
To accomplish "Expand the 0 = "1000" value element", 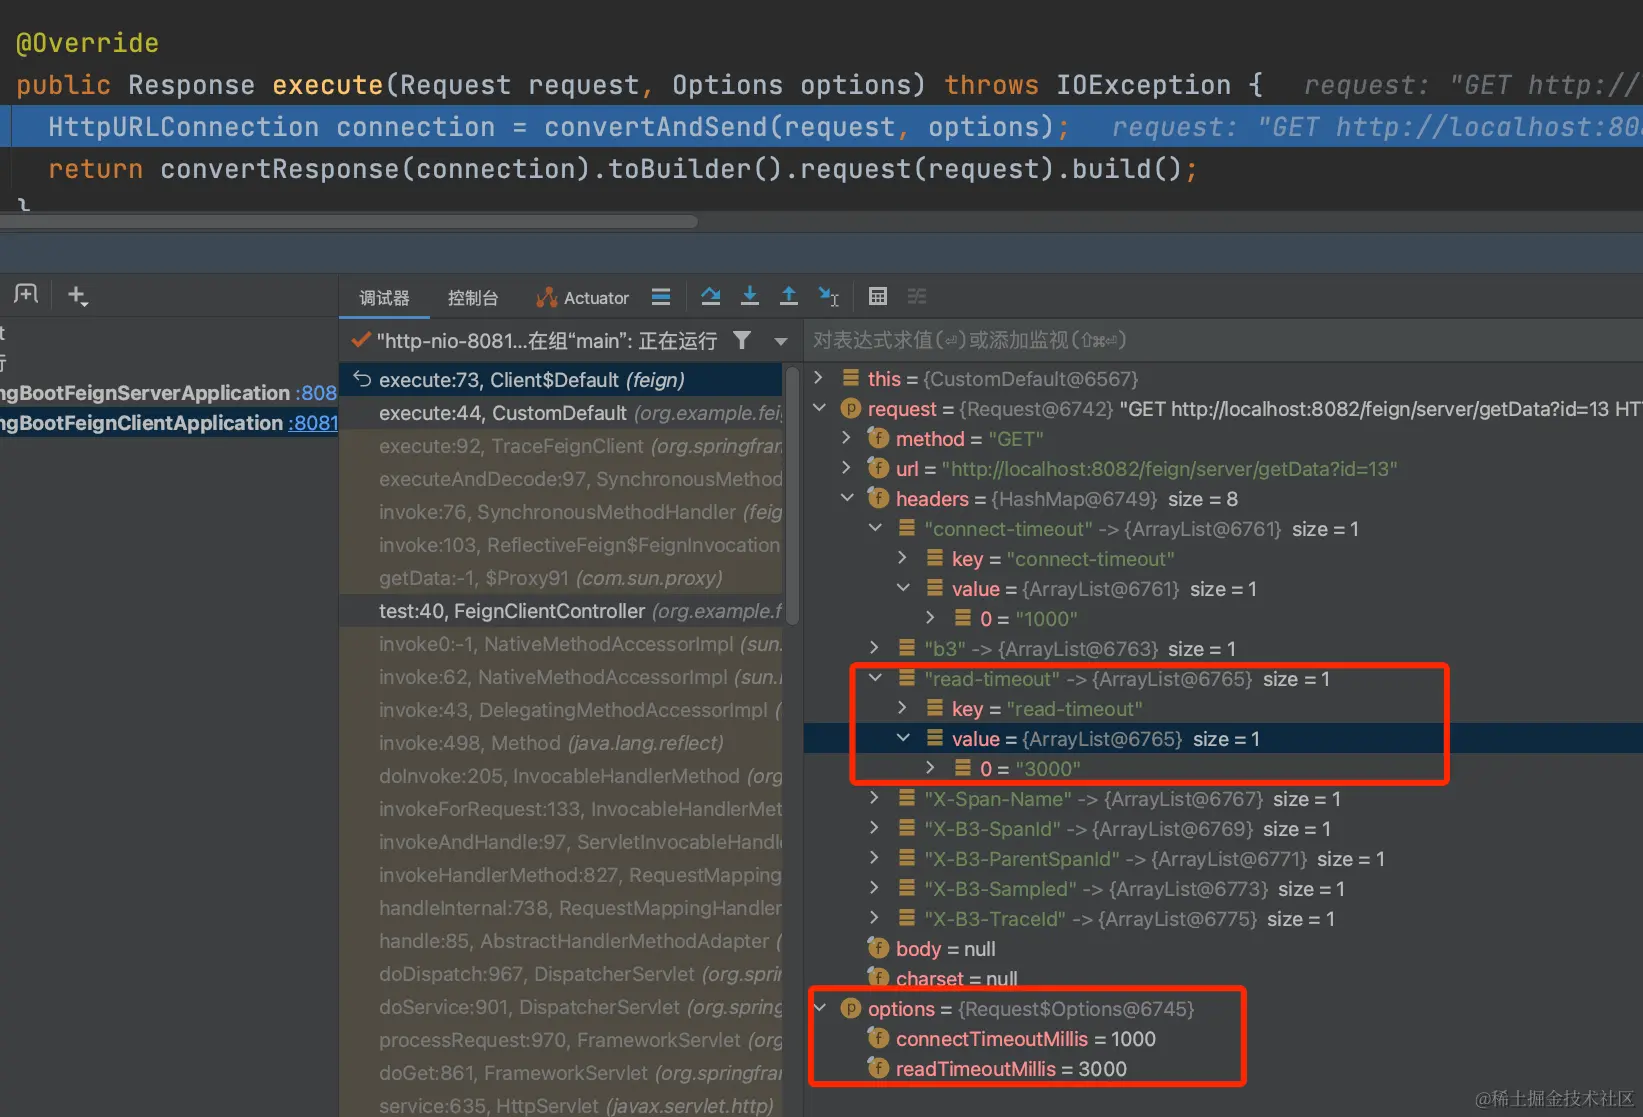I will (x=931, y=618).
